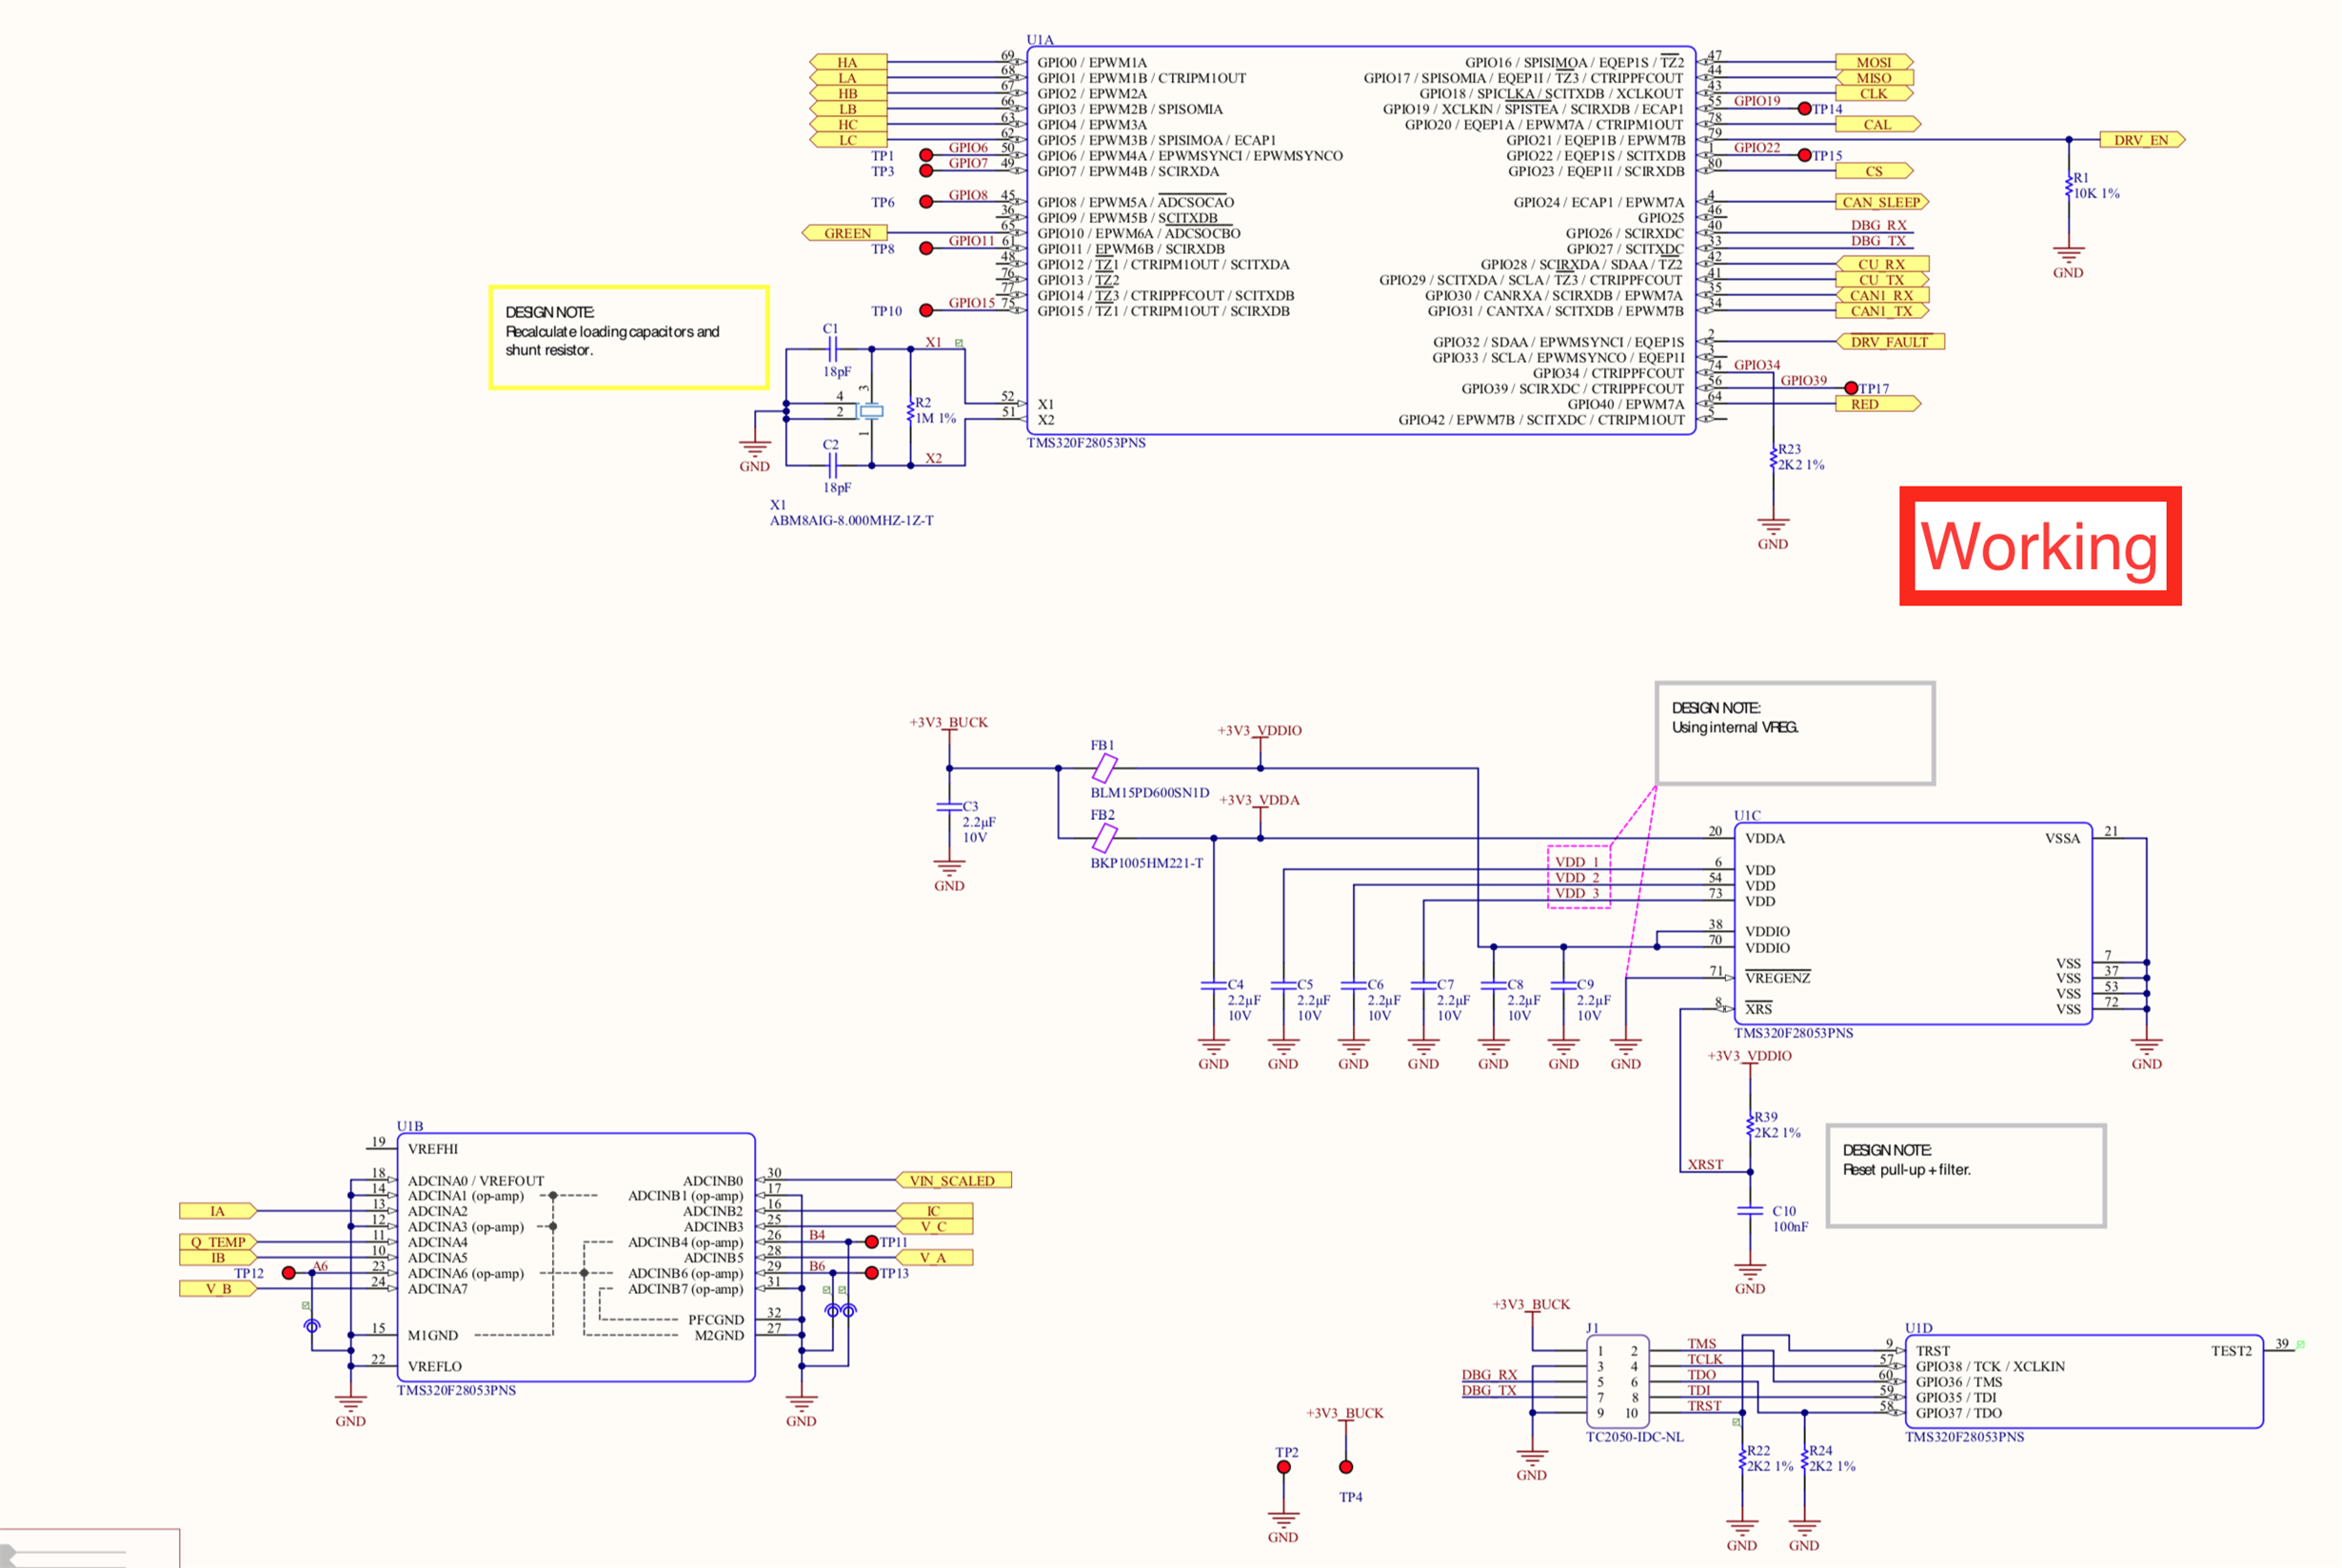Select the TP17 test point dot
This screenshot has width=2342, height=1568.
point(1851,388)
